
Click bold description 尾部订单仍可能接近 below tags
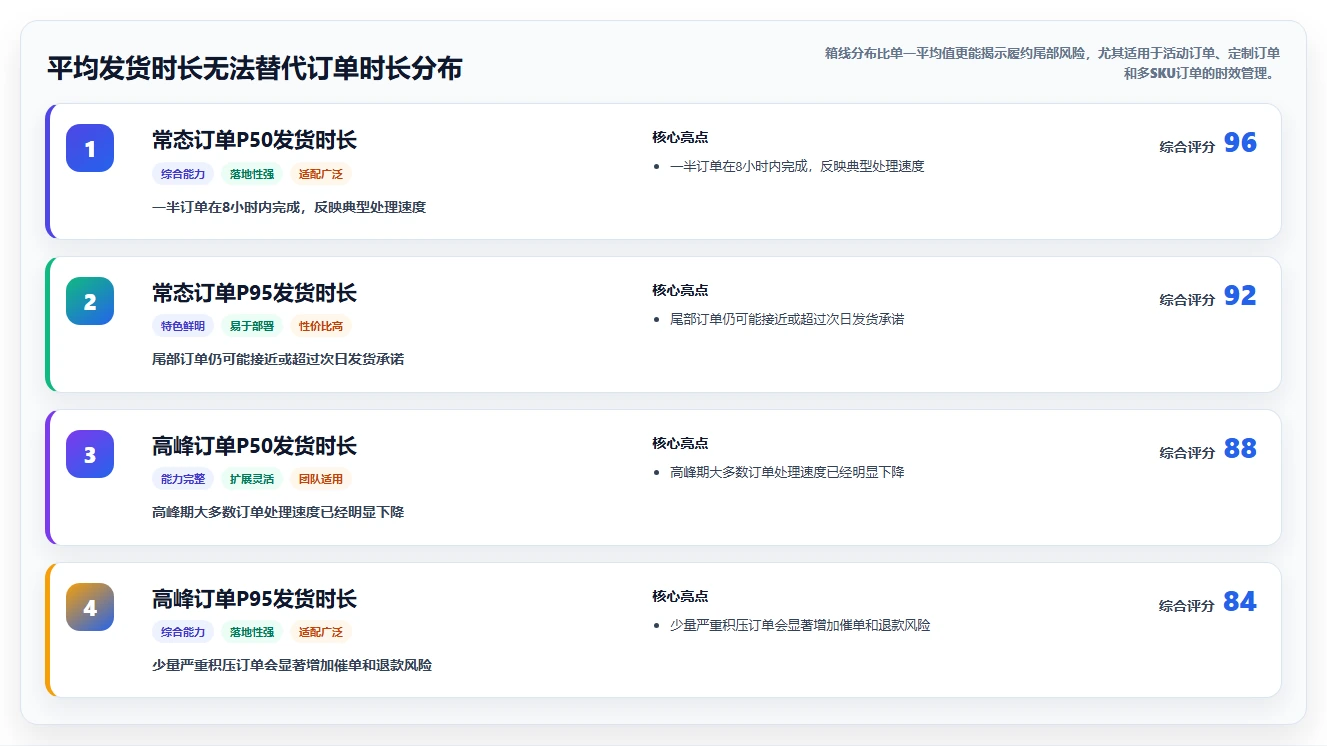(x=278, y=359)
